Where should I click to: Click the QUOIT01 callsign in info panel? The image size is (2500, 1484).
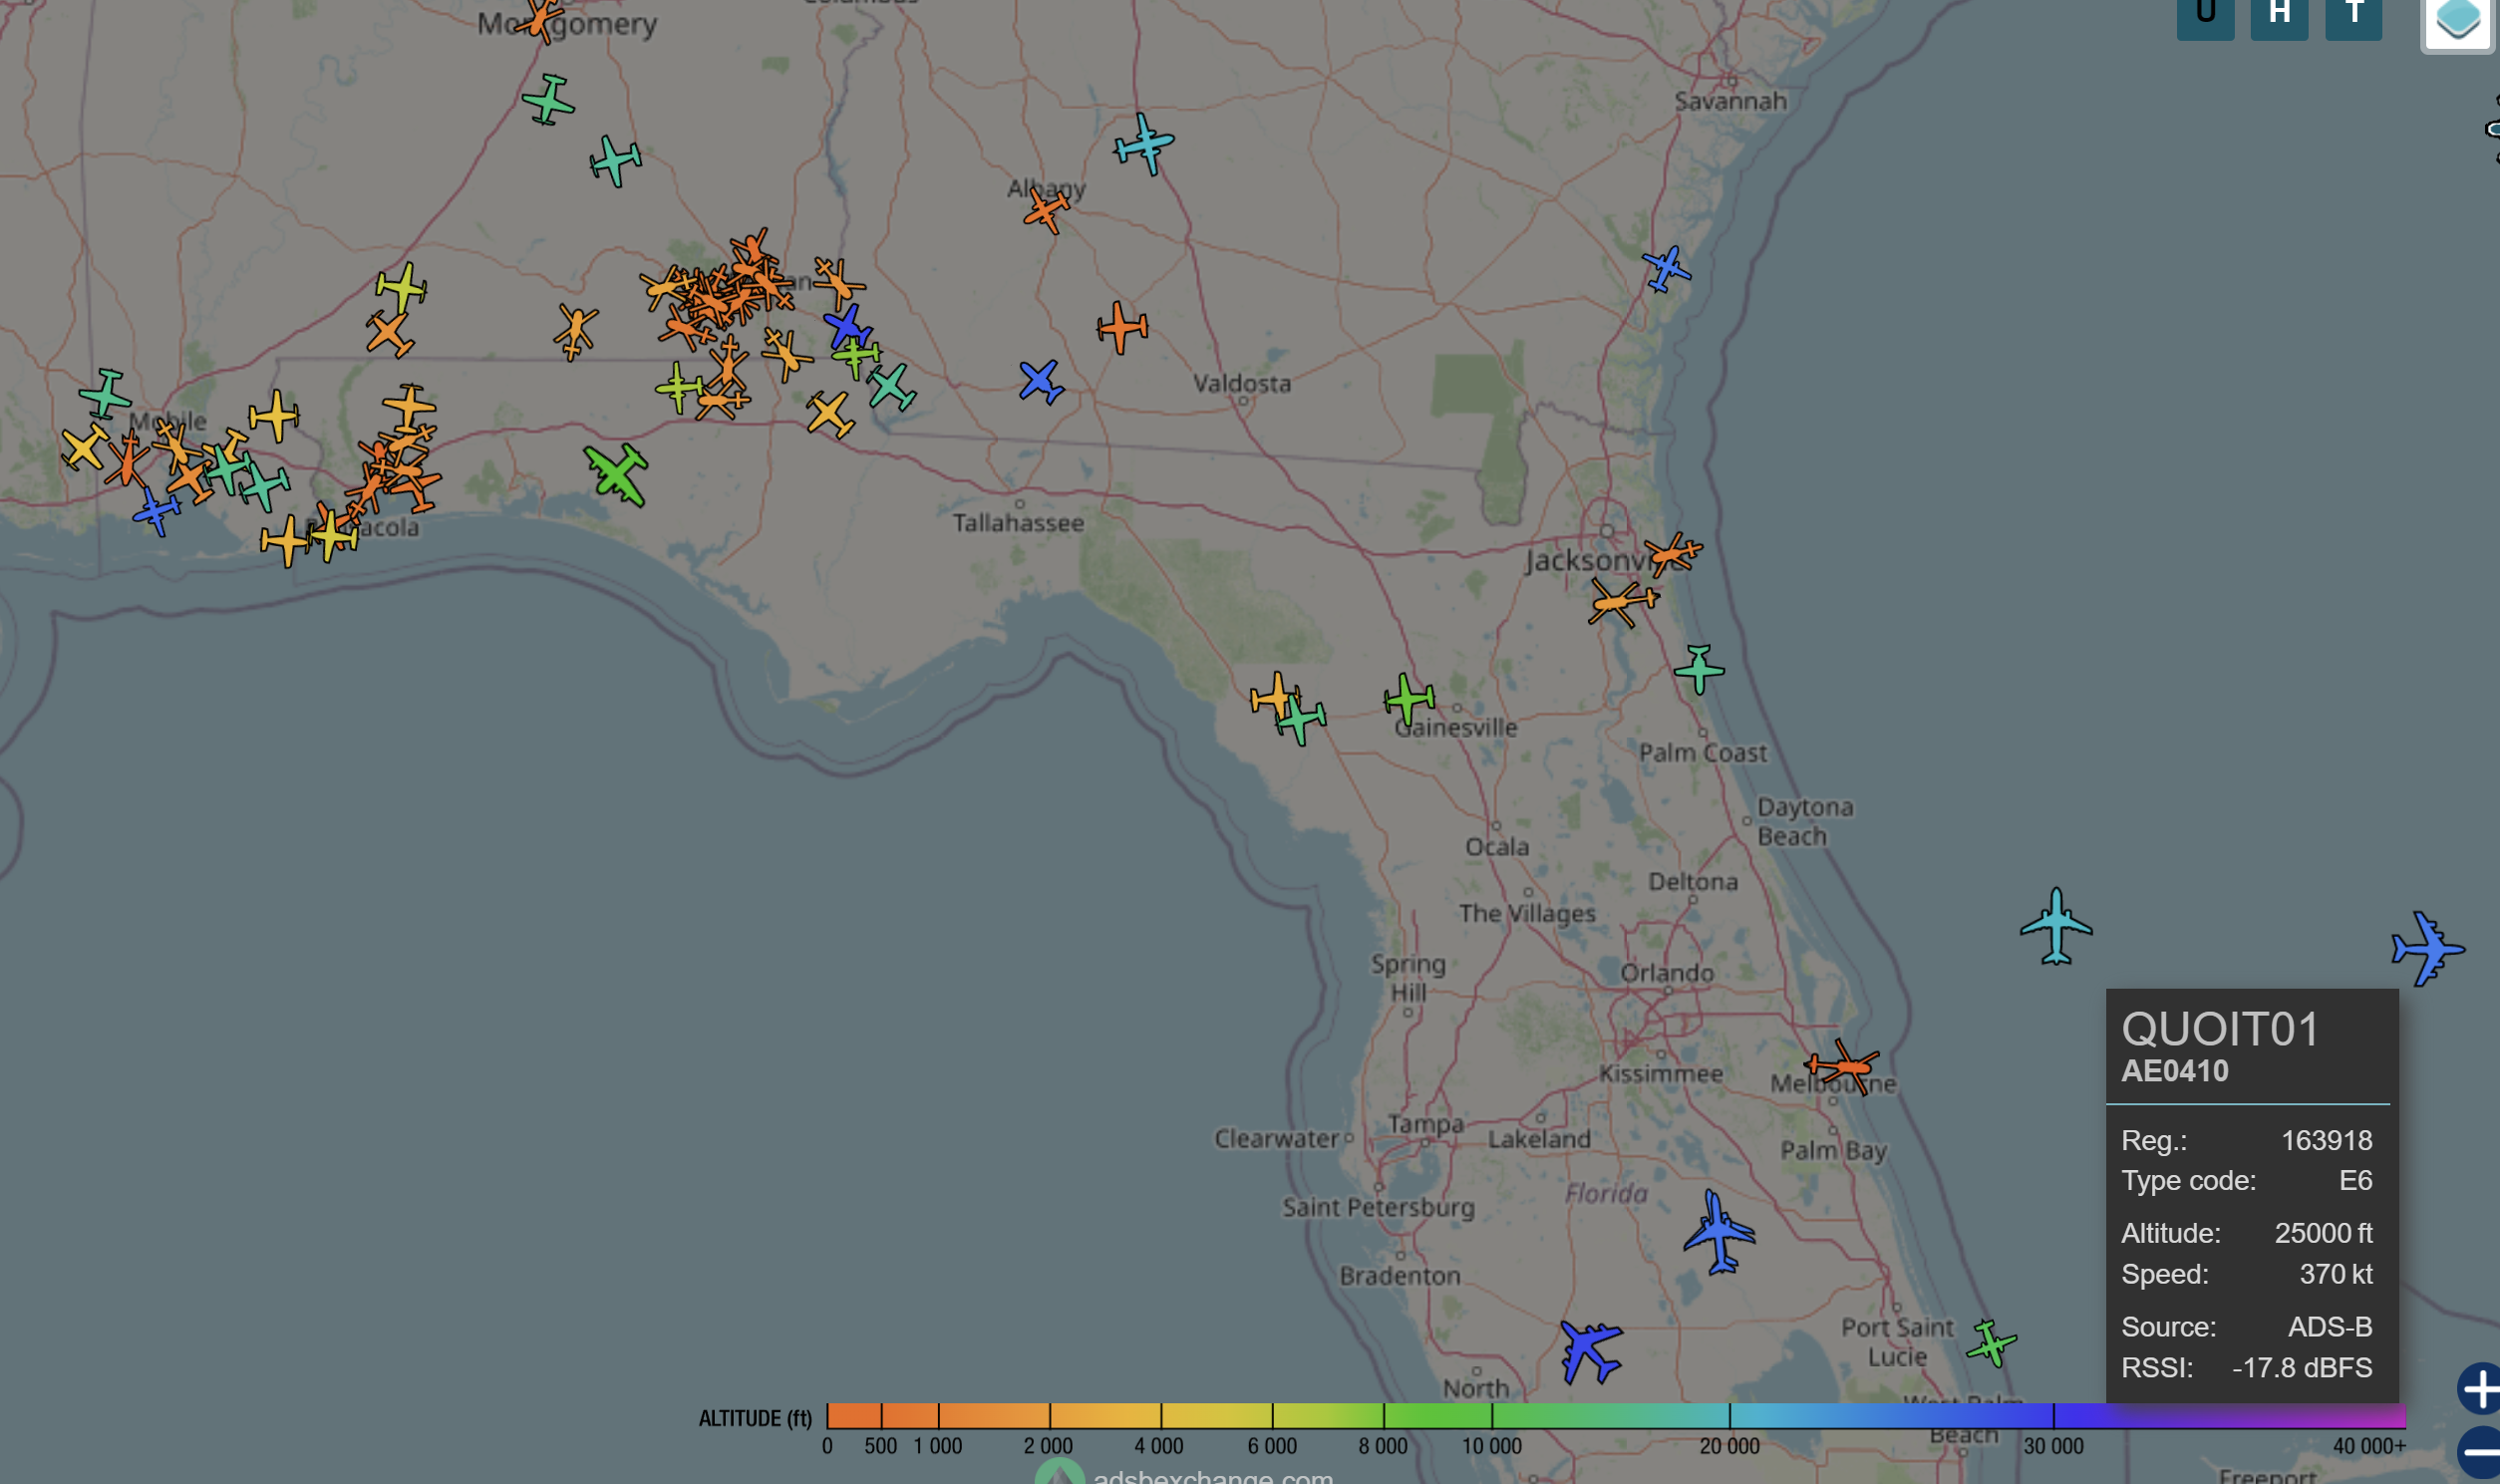2220,1029
